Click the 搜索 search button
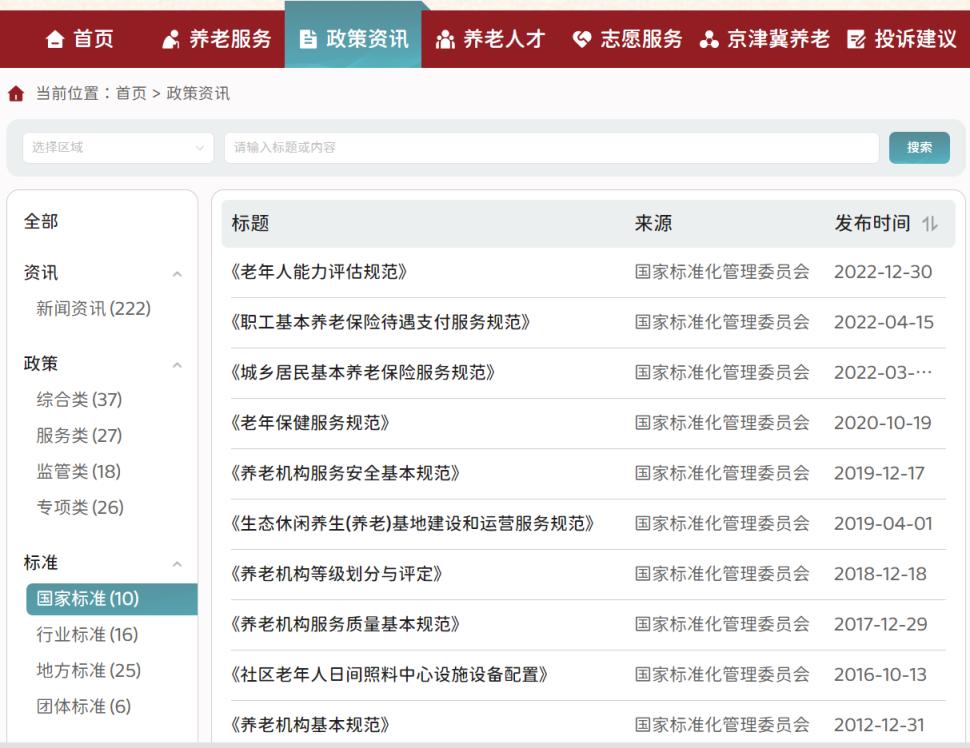970x748 pixels. pyautogui.click(x=919, y=147)
